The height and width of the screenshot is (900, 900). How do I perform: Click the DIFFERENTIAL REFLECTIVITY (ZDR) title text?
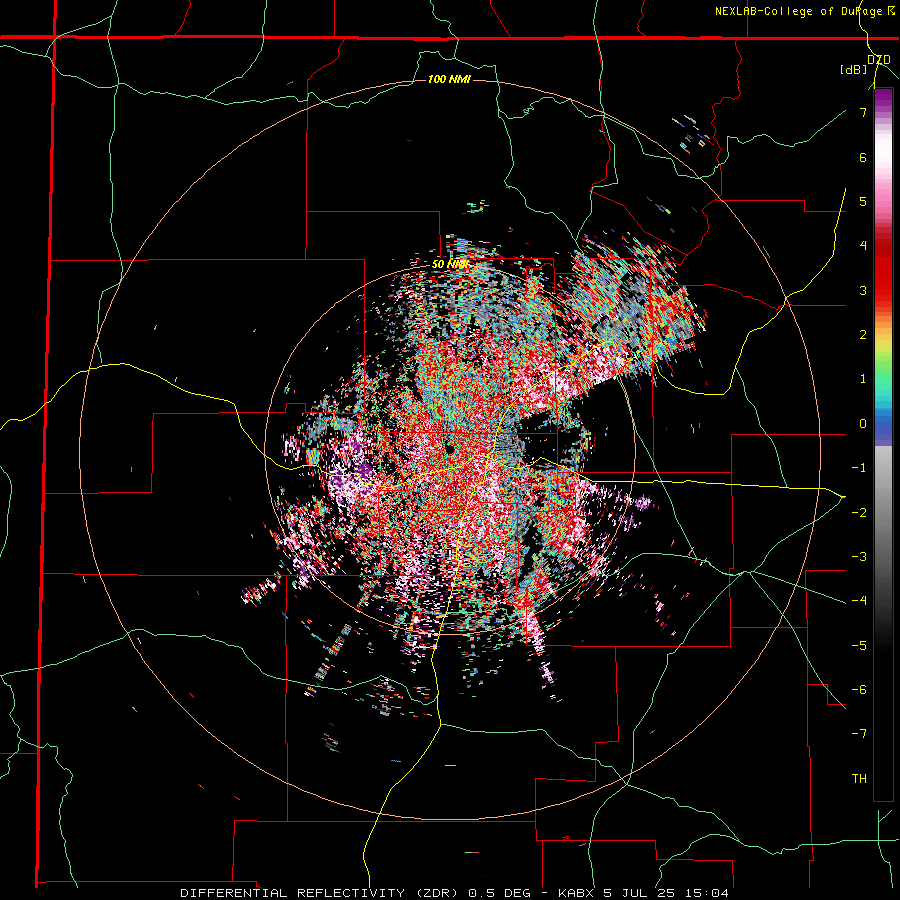tap(319, 893)
